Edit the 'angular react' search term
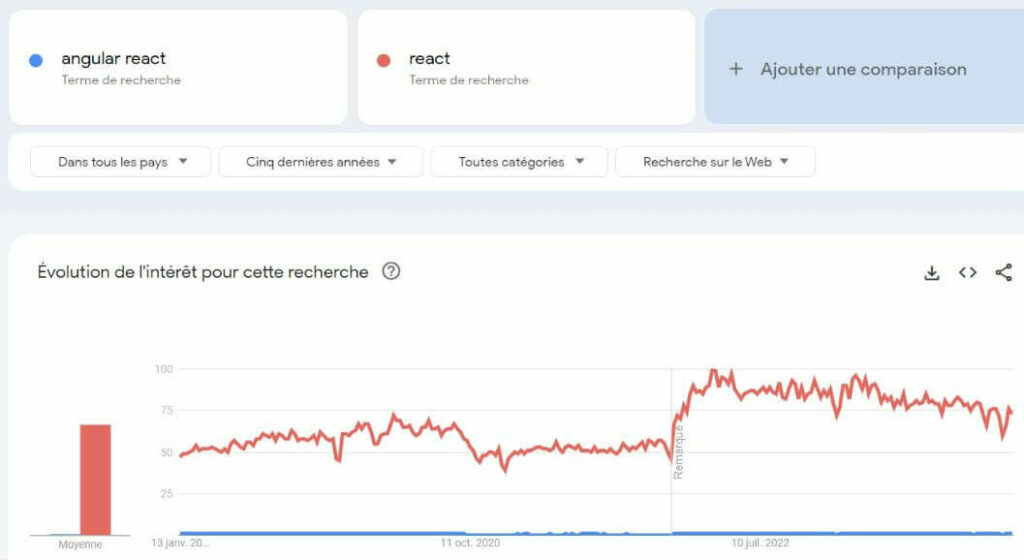The image size is (1024, 560). (178, 67)
